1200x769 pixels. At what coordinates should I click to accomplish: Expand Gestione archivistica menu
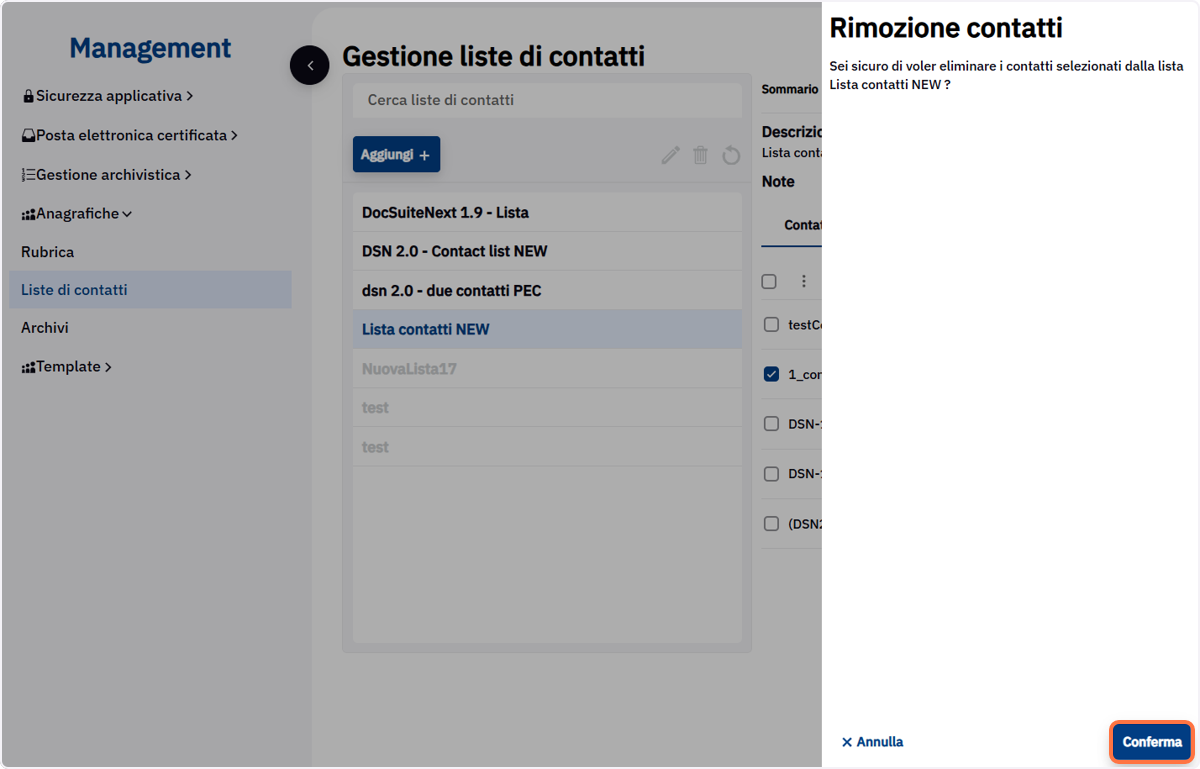click(x=106, y=174)
